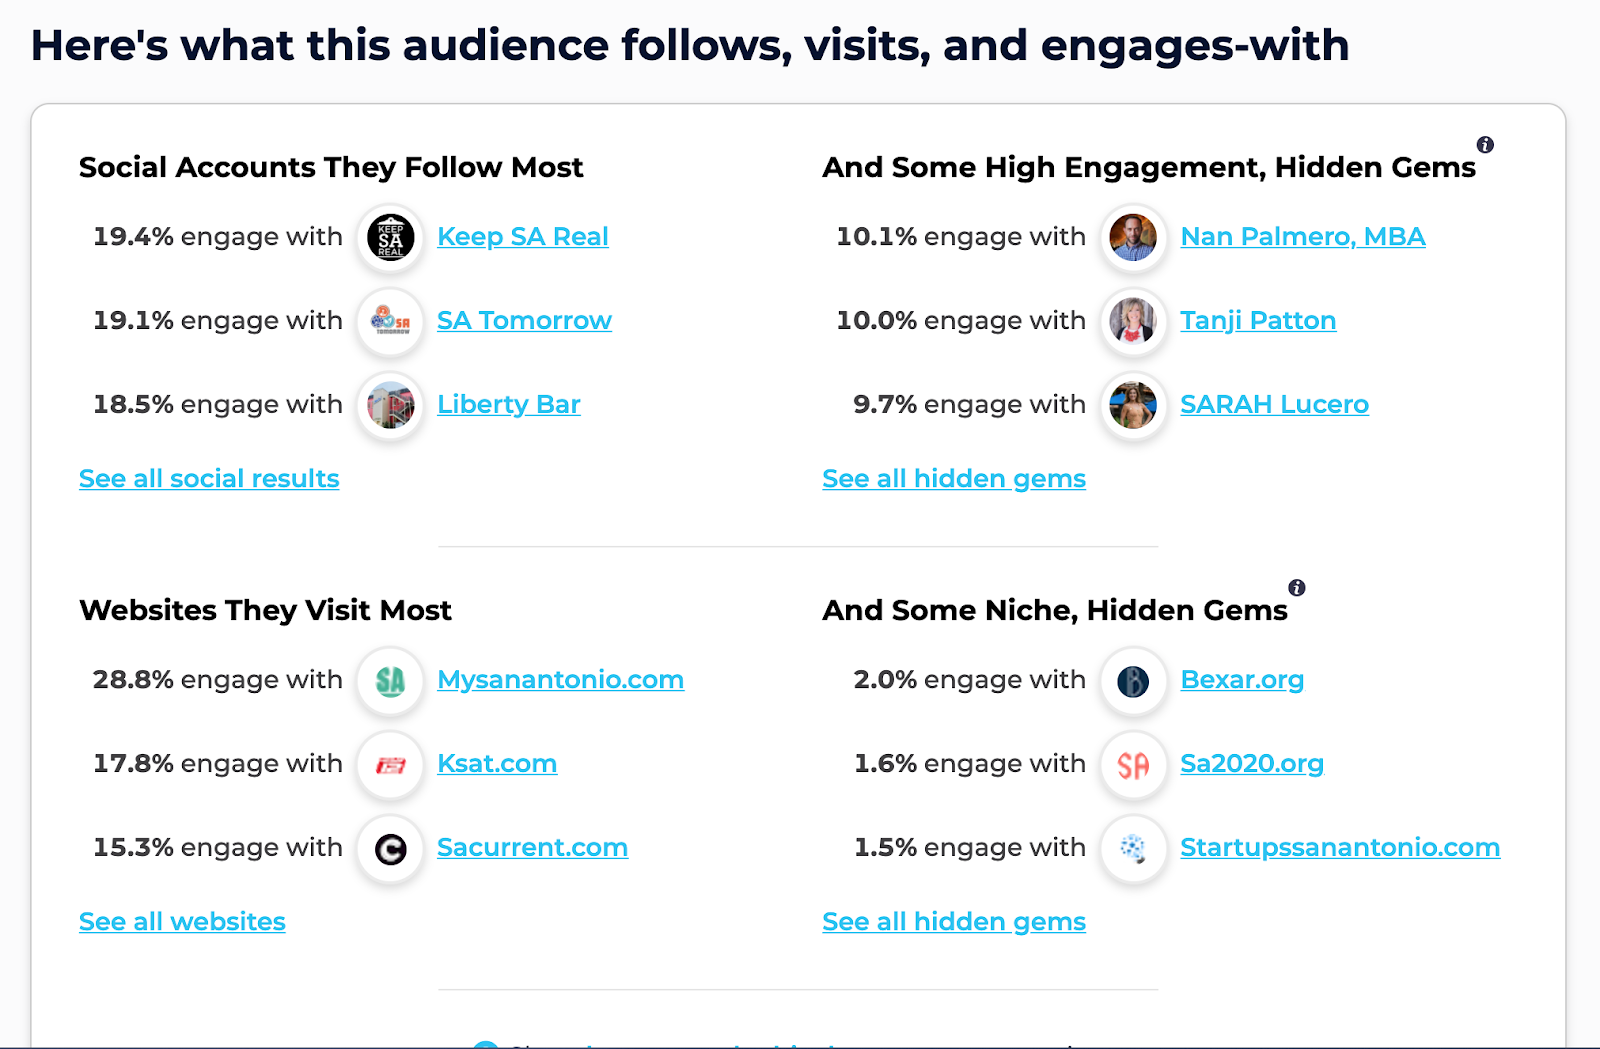This screenshot has height=1049, width=1600.
Task: Open See all hidden gems under SARAH Lucero
Action: tap(954, 479)
